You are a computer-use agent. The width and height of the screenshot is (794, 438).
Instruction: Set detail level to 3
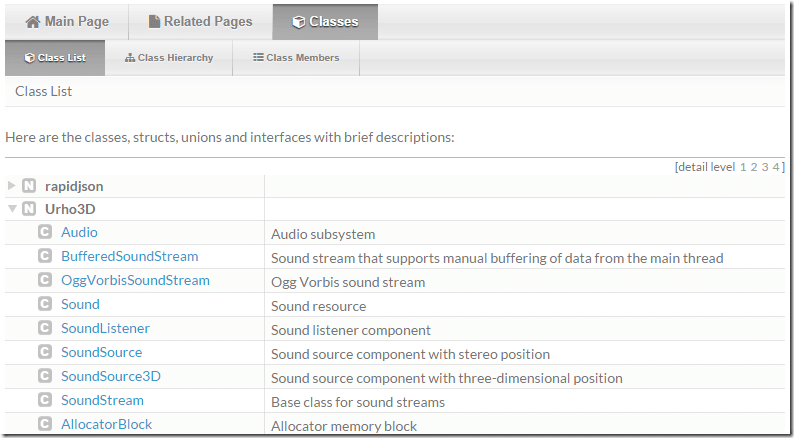(x=765, y=167)
